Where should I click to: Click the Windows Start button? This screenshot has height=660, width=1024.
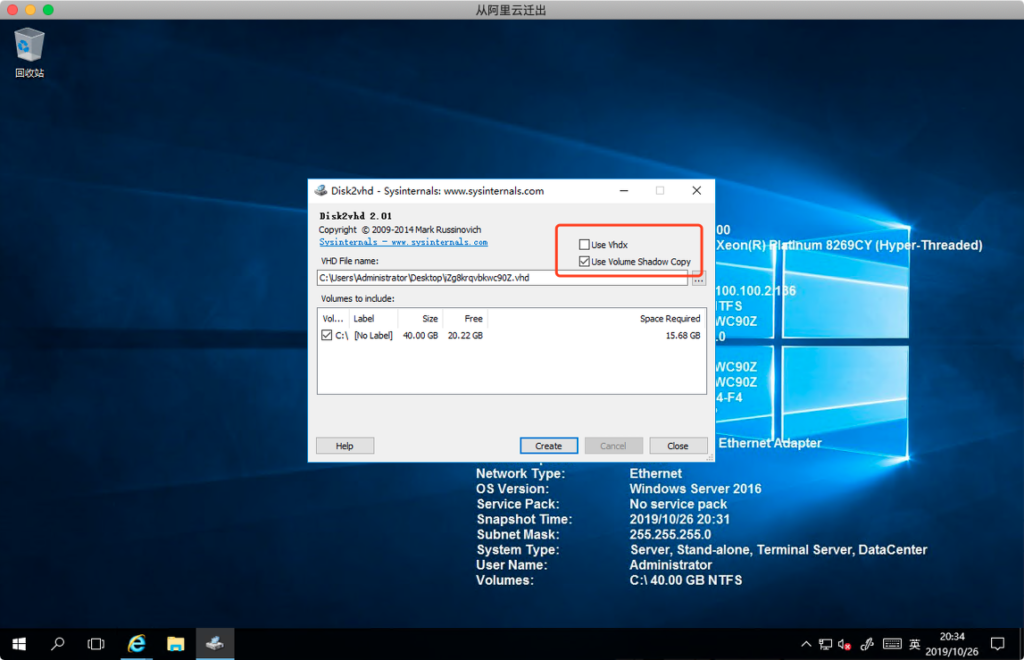[19, 643]
